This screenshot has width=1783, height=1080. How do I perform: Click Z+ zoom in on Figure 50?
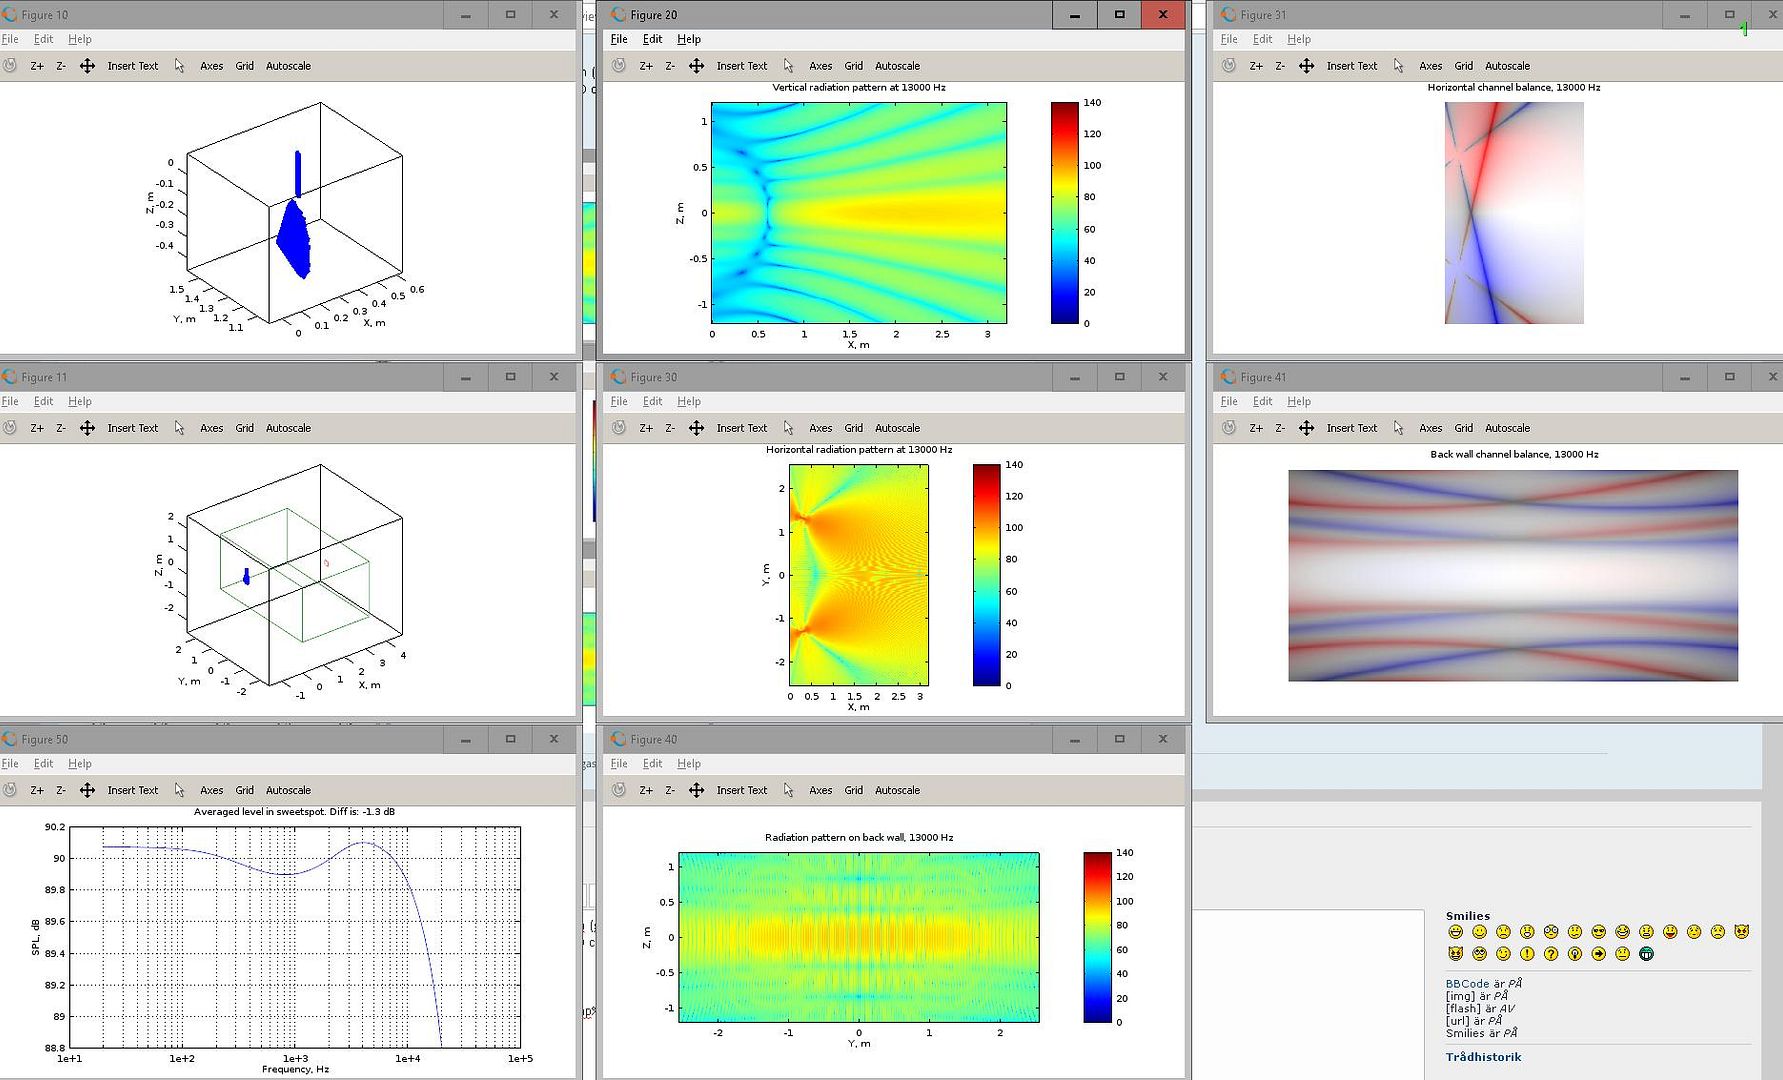[37, 790]
